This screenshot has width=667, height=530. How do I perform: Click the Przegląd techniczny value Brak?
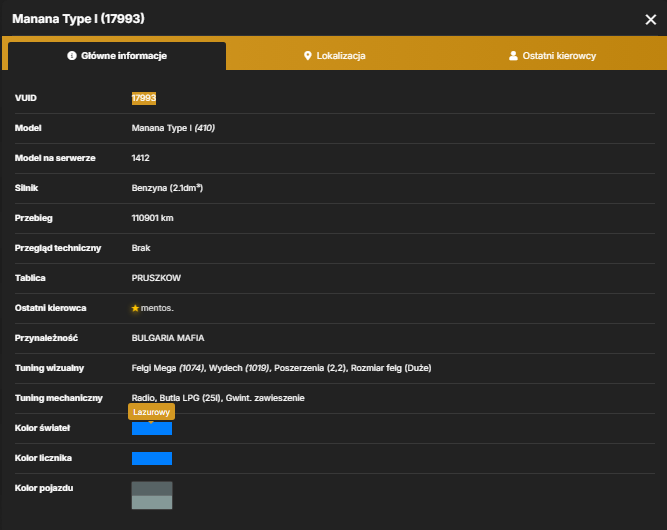pos(141,248)
